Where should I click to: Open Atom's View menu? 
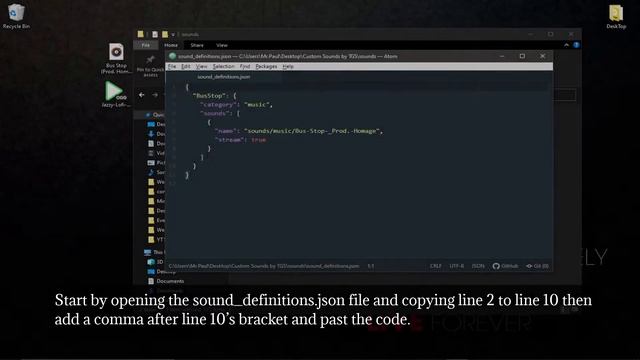[x=202, y=67]
